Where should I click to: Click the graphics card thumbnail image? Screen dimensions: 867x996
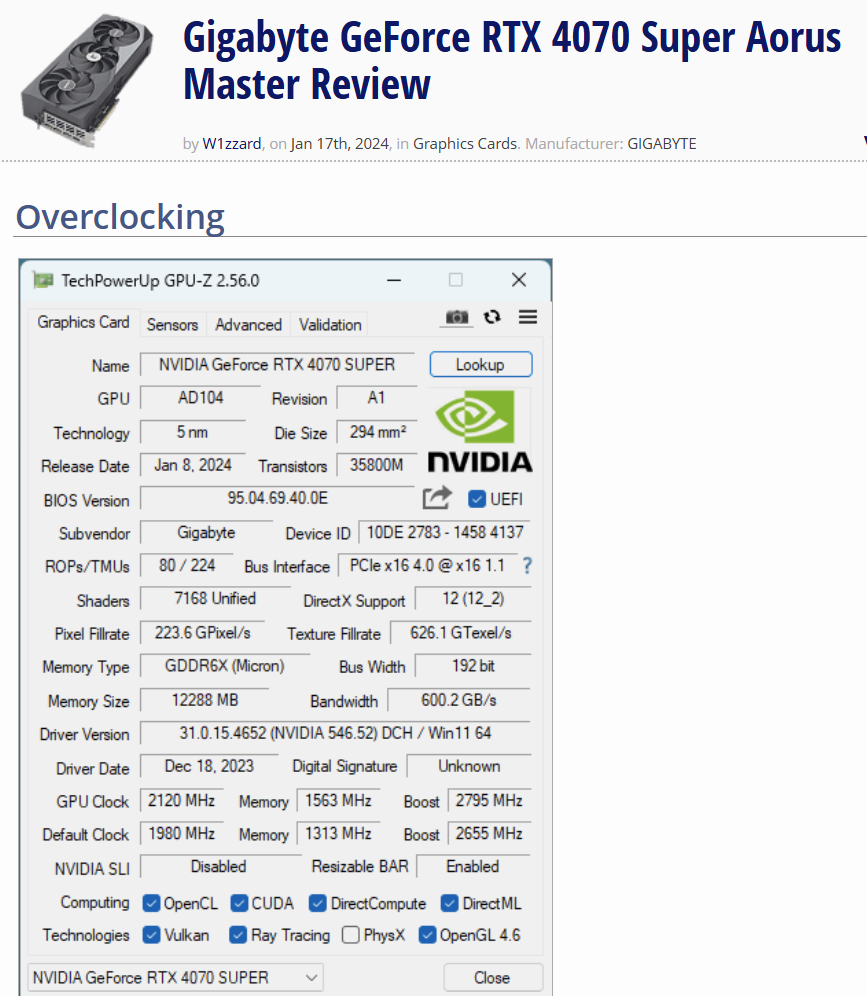87,80
